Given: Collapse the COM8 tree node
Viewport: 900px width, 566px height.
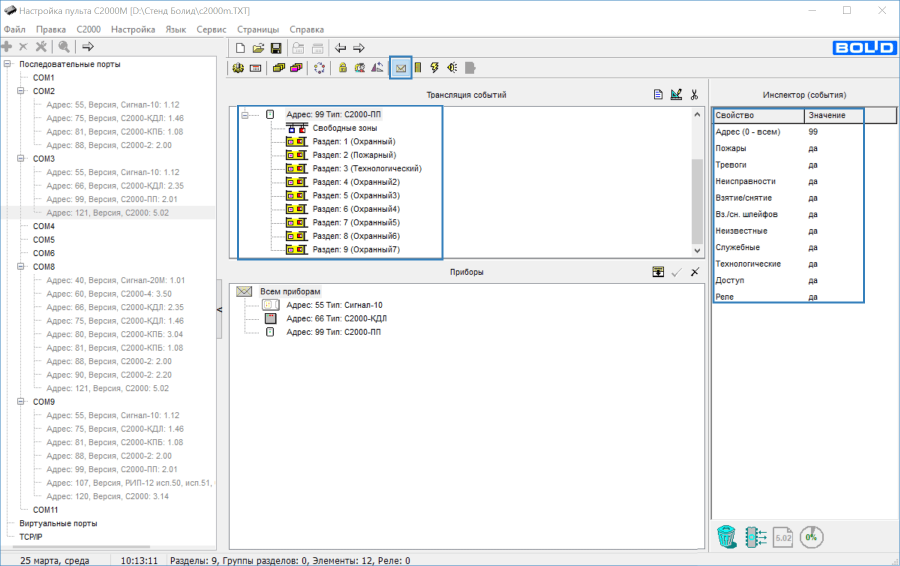Looking at the screenshot, I should [x=21, y=266].
